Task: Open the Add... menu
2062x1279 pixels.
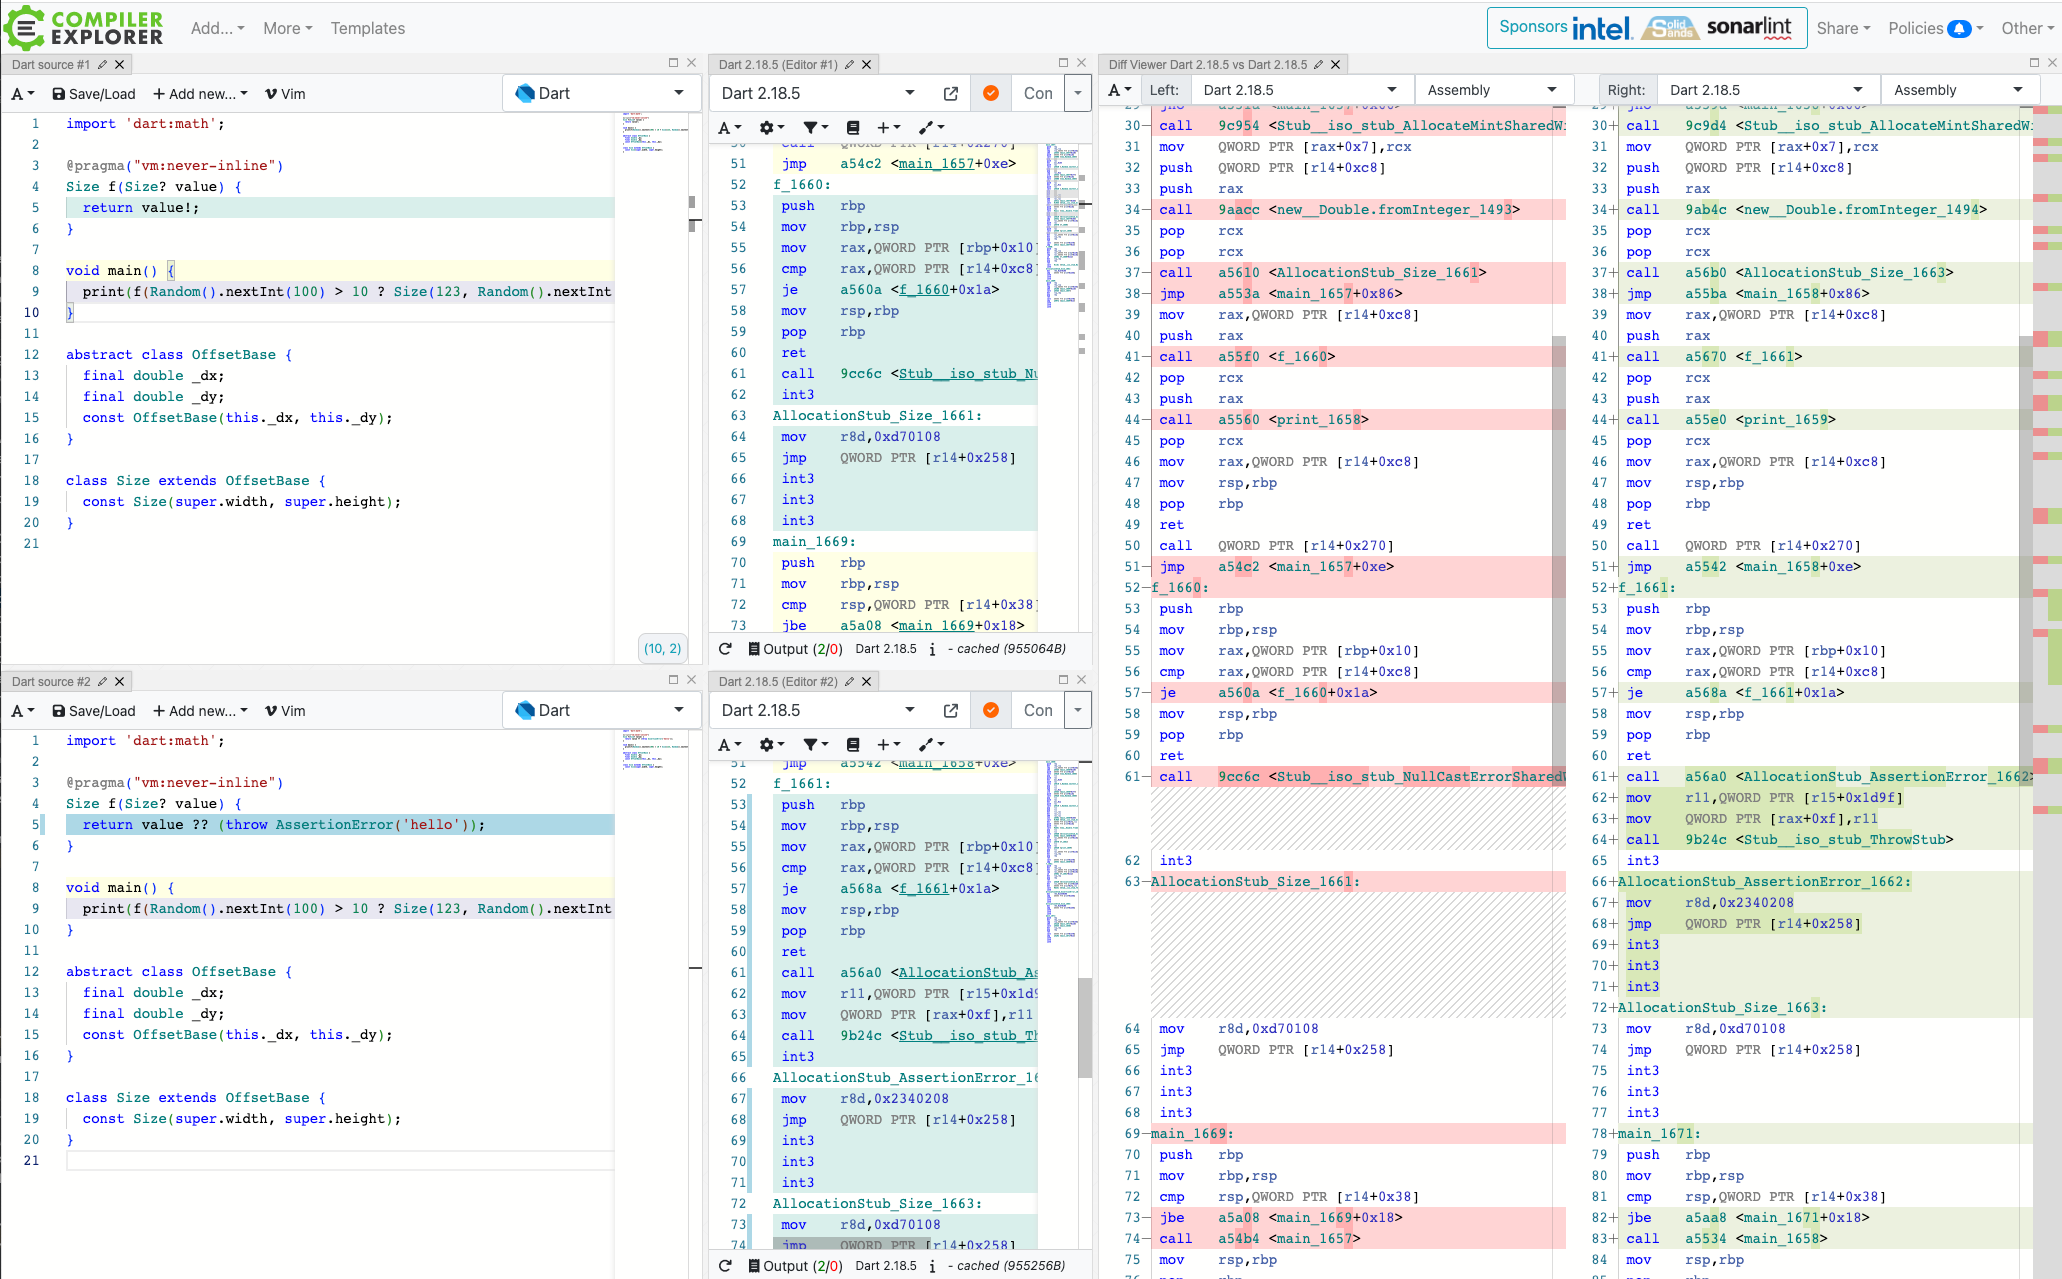Action: 217,28
